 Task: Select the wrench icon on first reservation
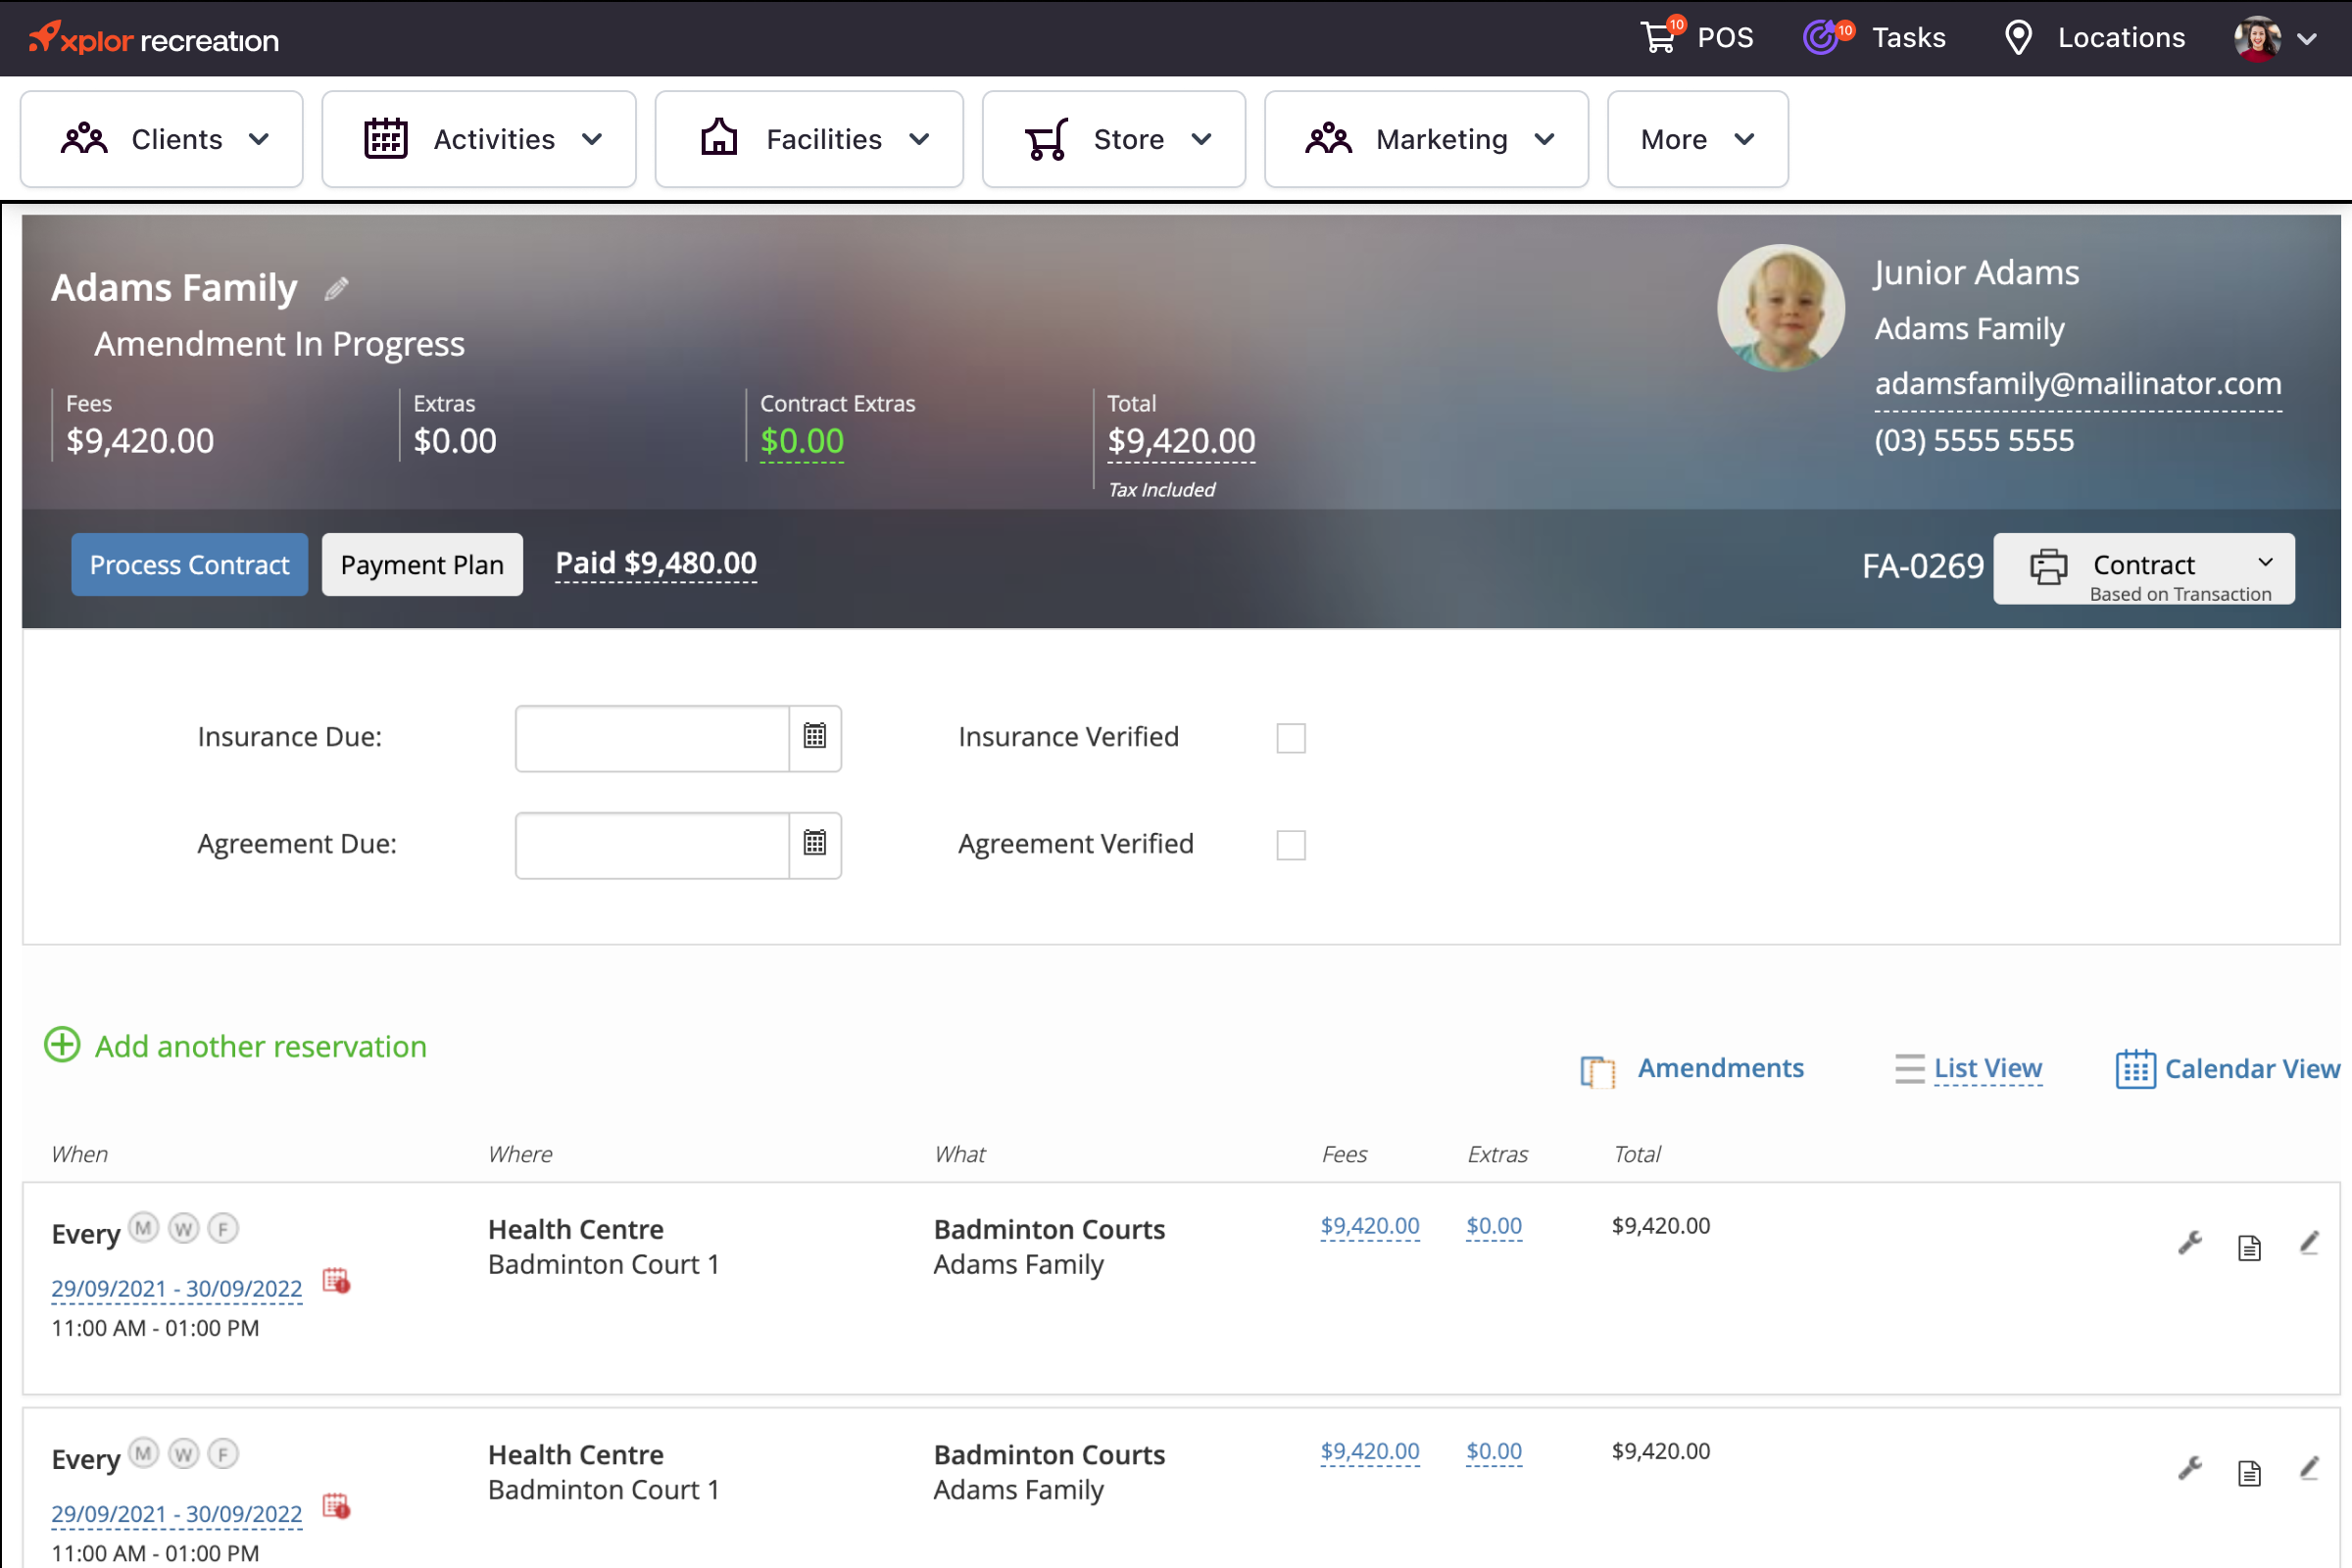pyautogui.click(x=2190, y=1243)
